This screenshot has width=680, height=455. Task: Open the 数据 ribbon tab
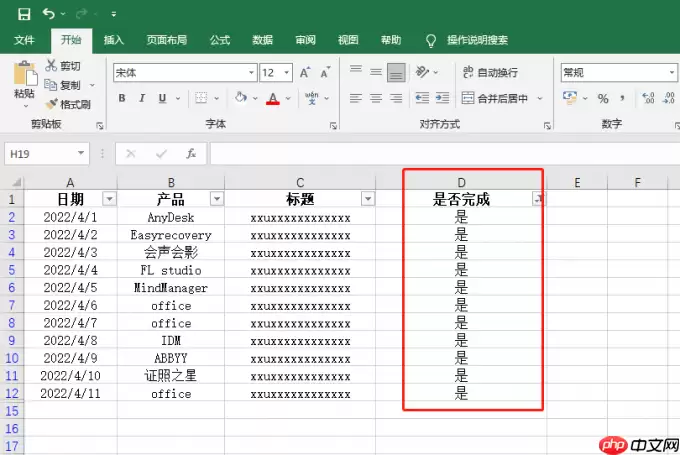pos(262,40)
